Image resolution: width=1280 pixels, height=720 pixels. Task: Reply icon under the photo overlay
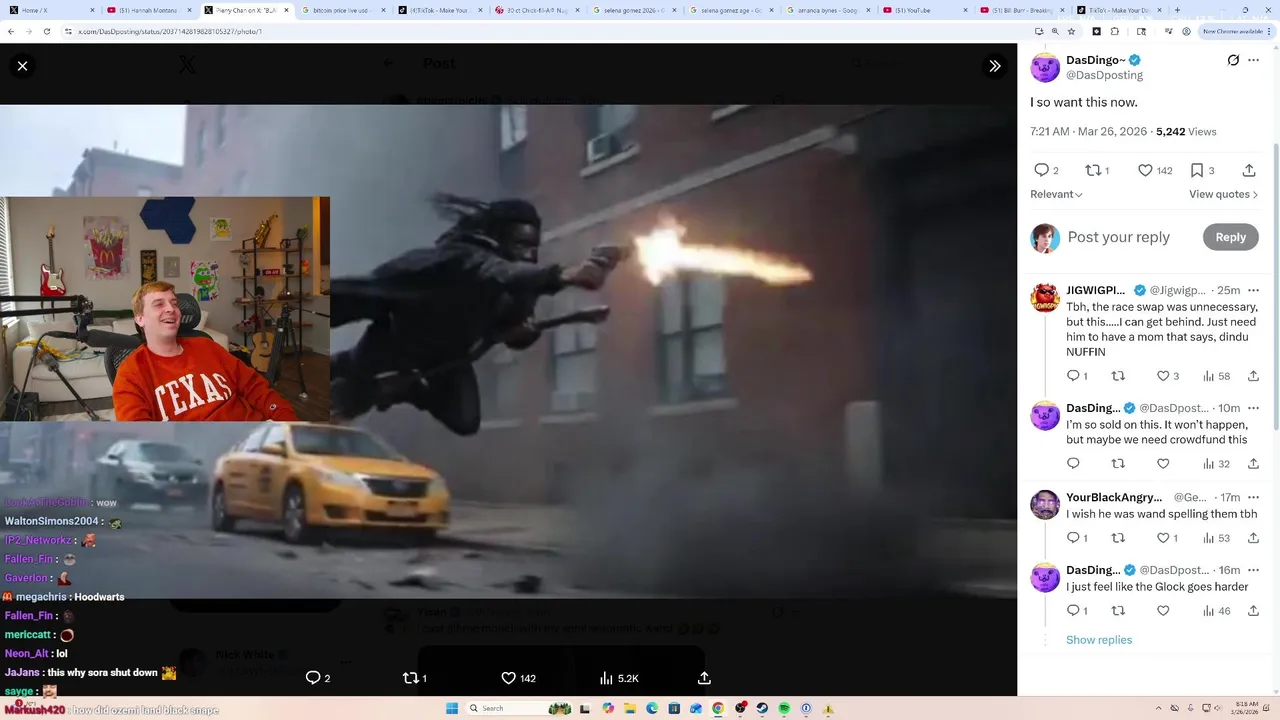pos(318,678)
